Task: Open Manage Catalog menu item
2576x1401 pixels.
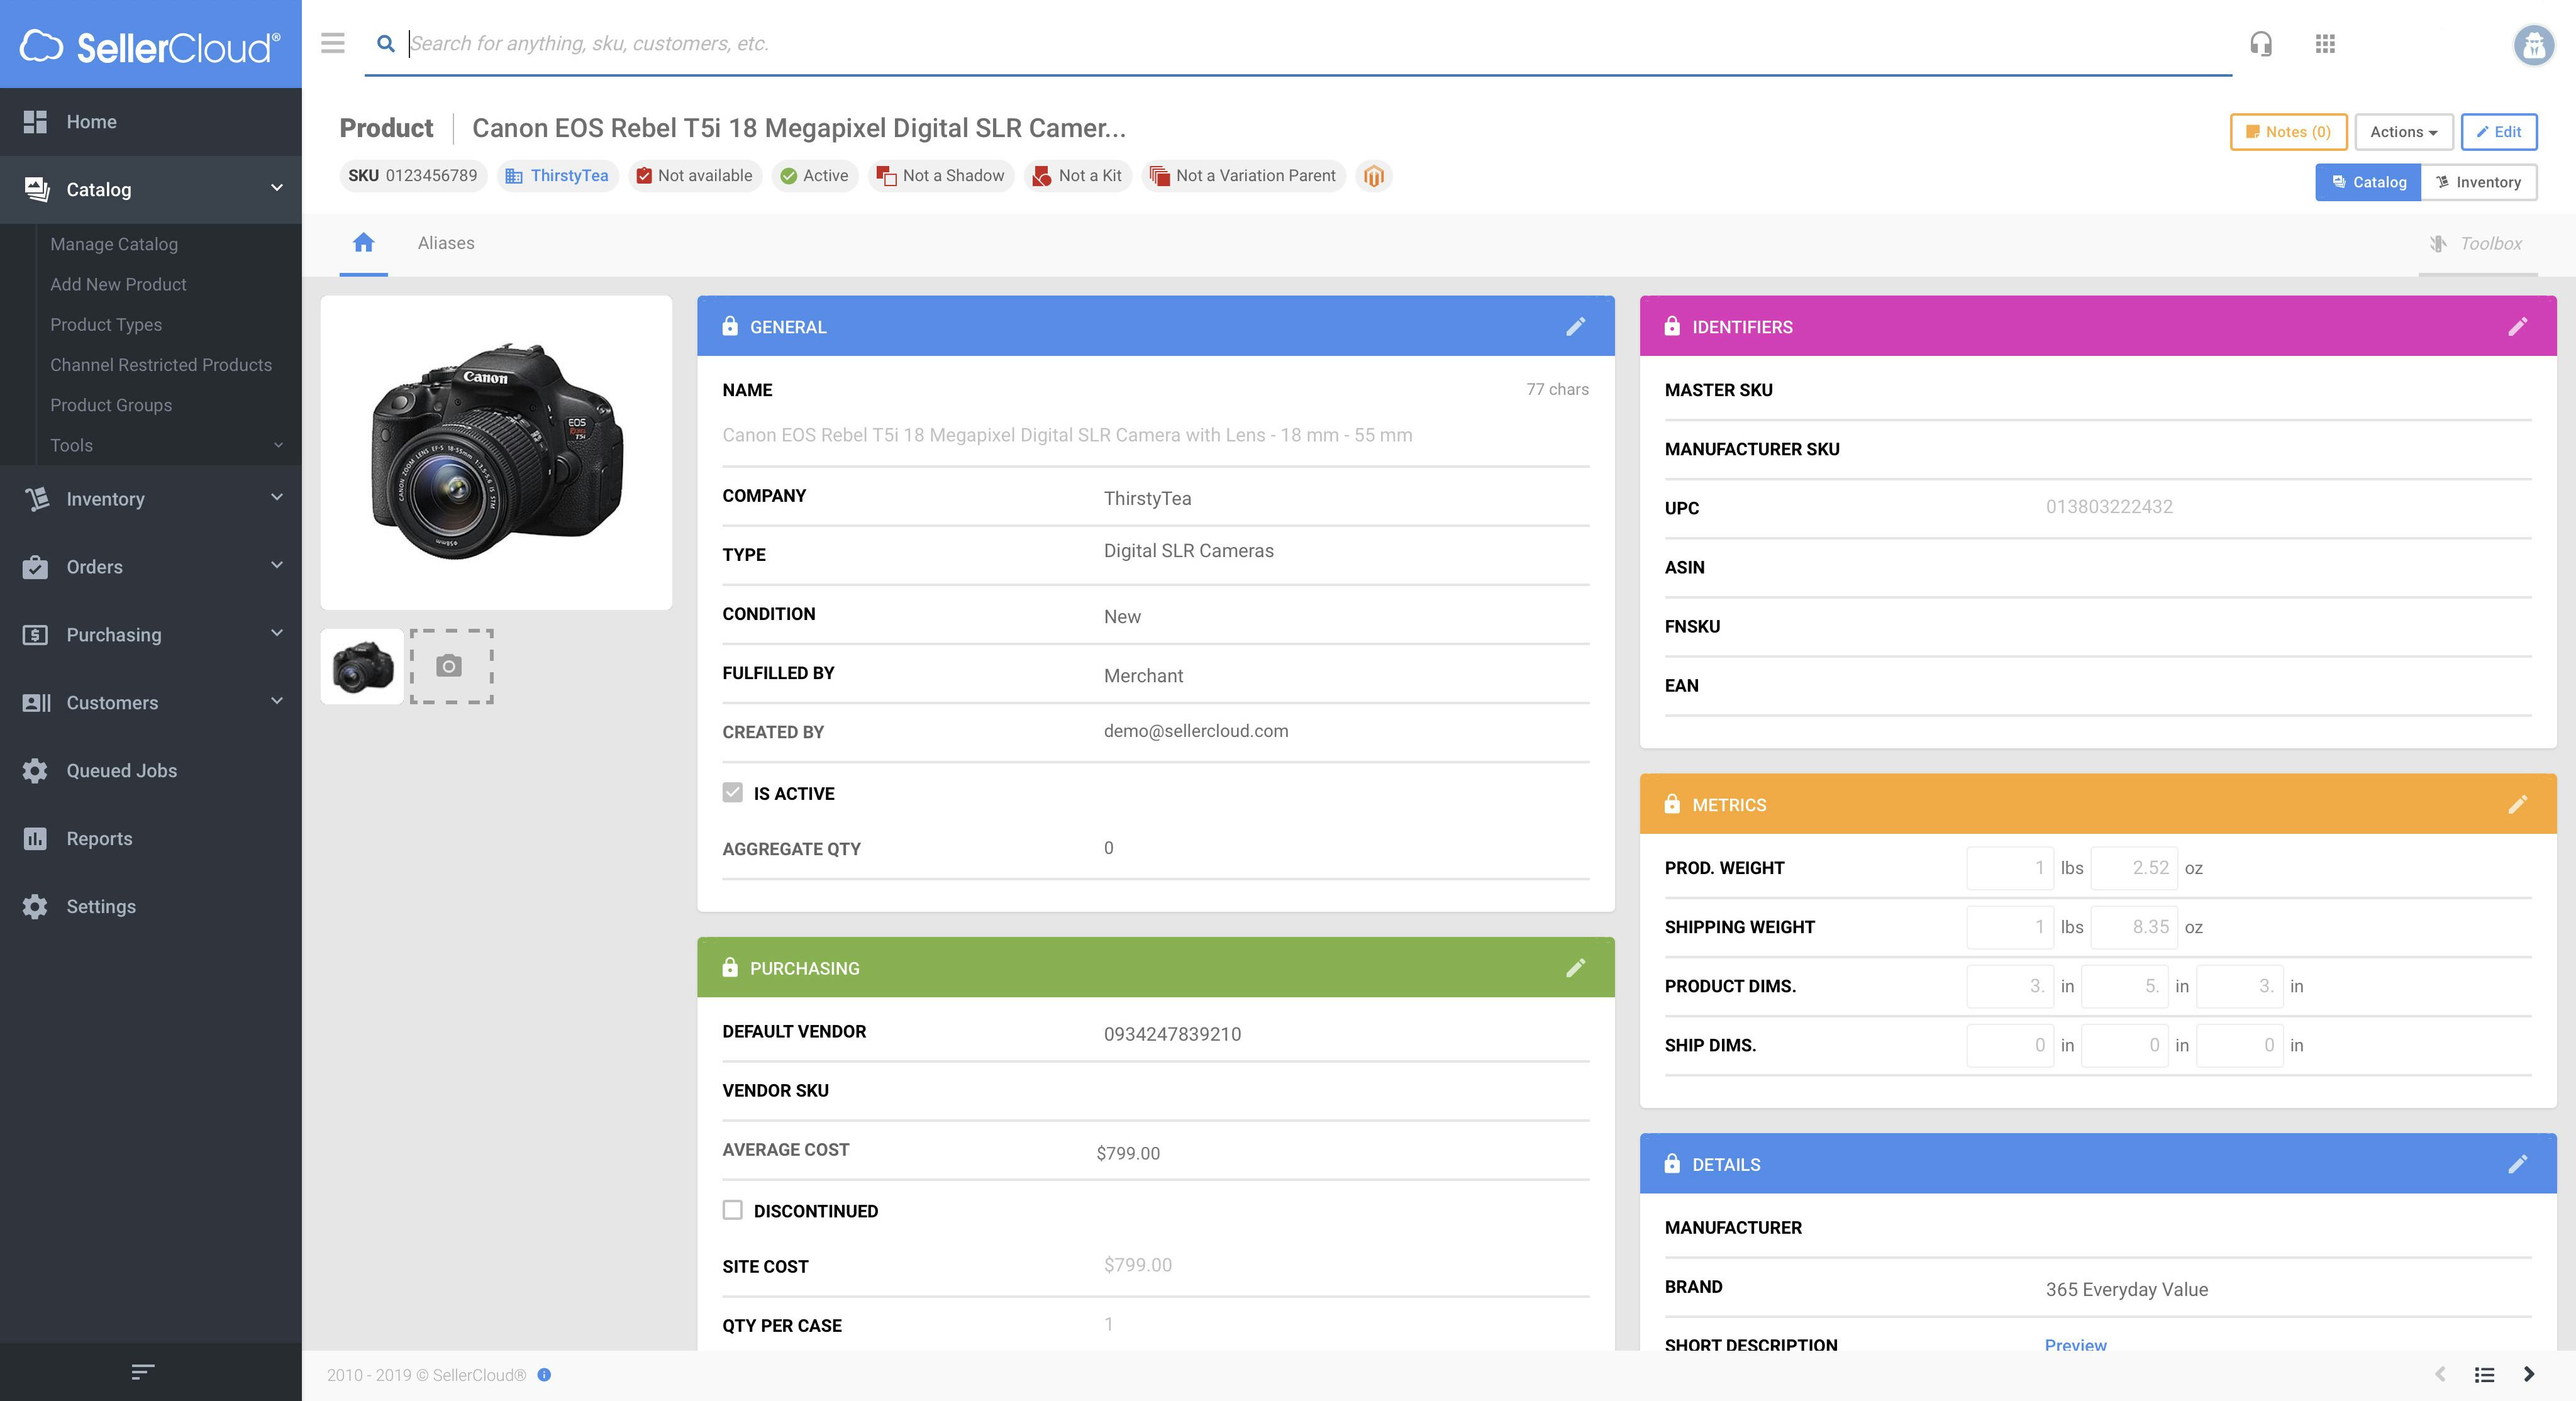Action: tap(114, 244)
